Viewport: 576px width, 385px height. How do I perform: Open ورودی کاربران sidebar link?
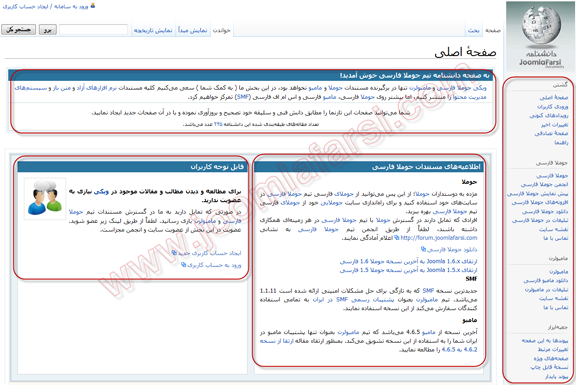coord(553,107)
